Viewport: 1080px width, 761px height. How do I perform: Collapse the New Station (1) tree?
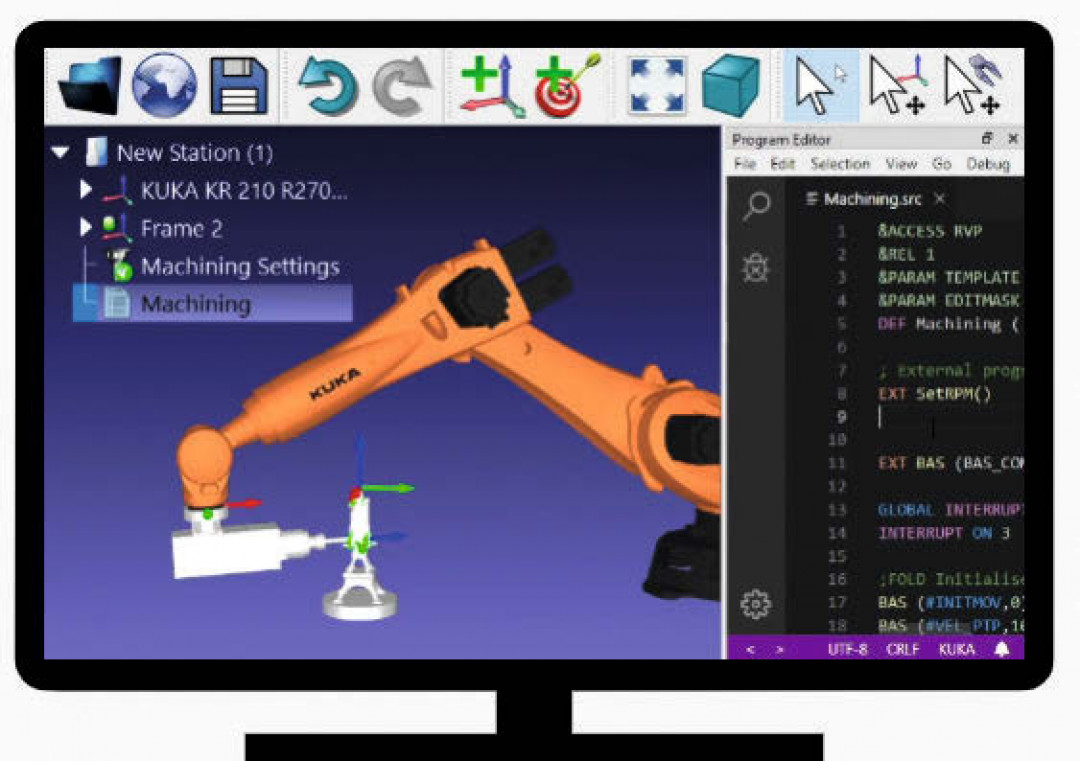coord(61,152)
